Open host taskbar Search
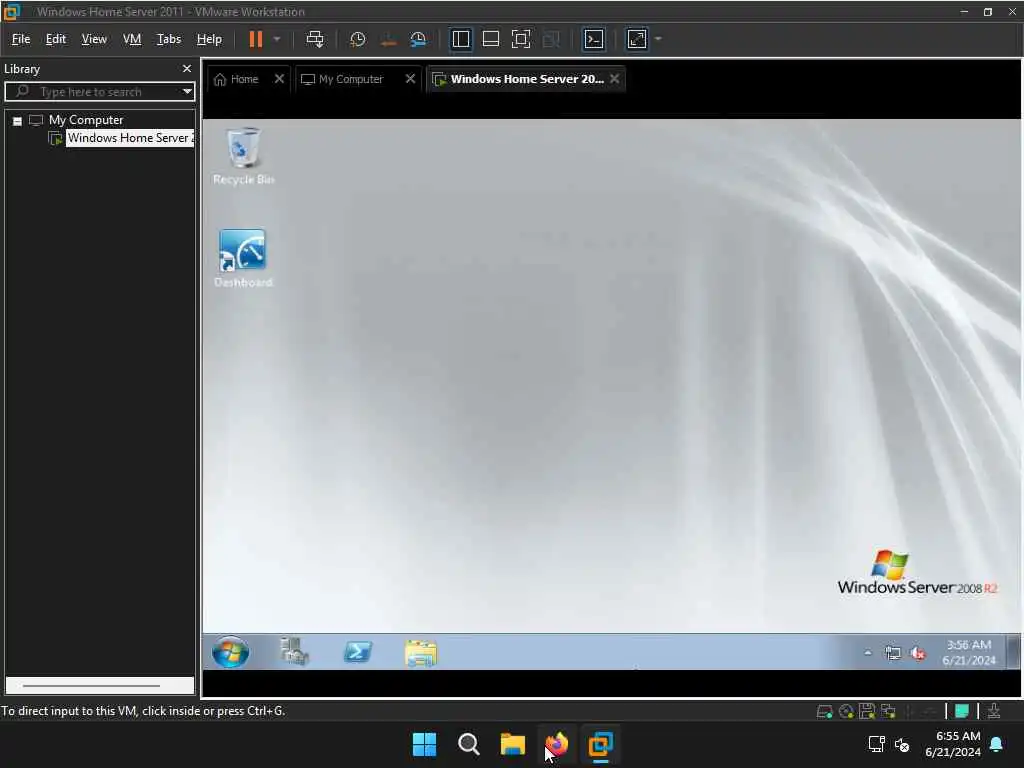Screen dimensions: 1024x768 (469, 744)
